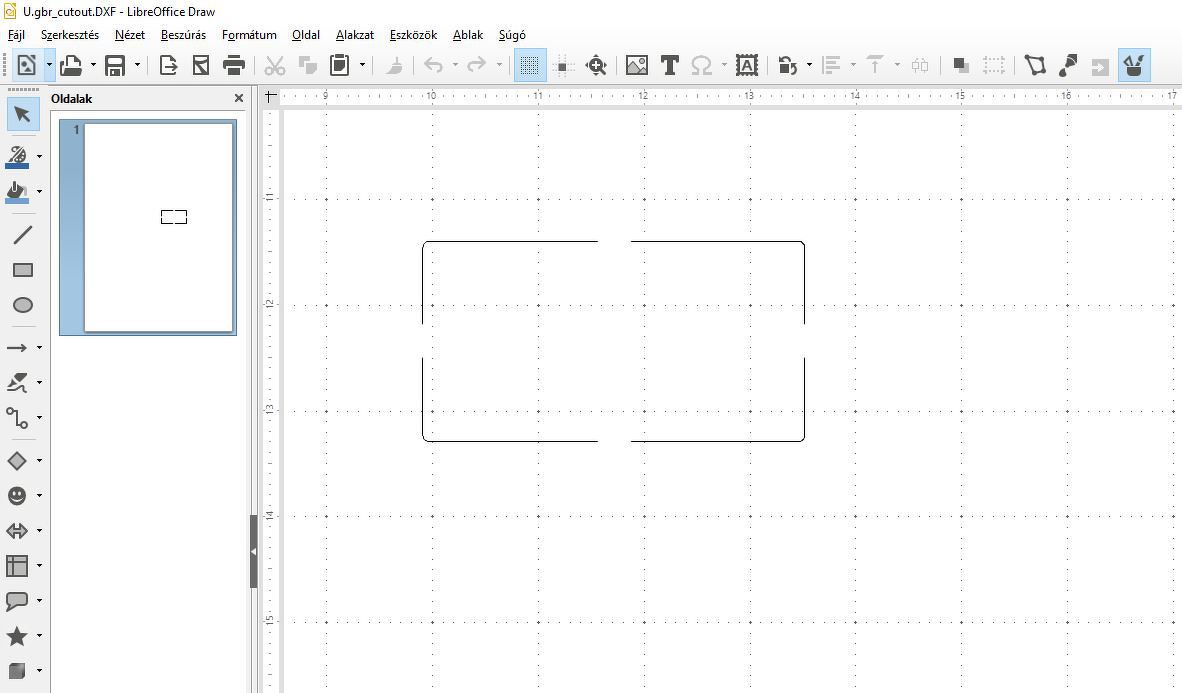Insert an image from file

tap(637, 66)
